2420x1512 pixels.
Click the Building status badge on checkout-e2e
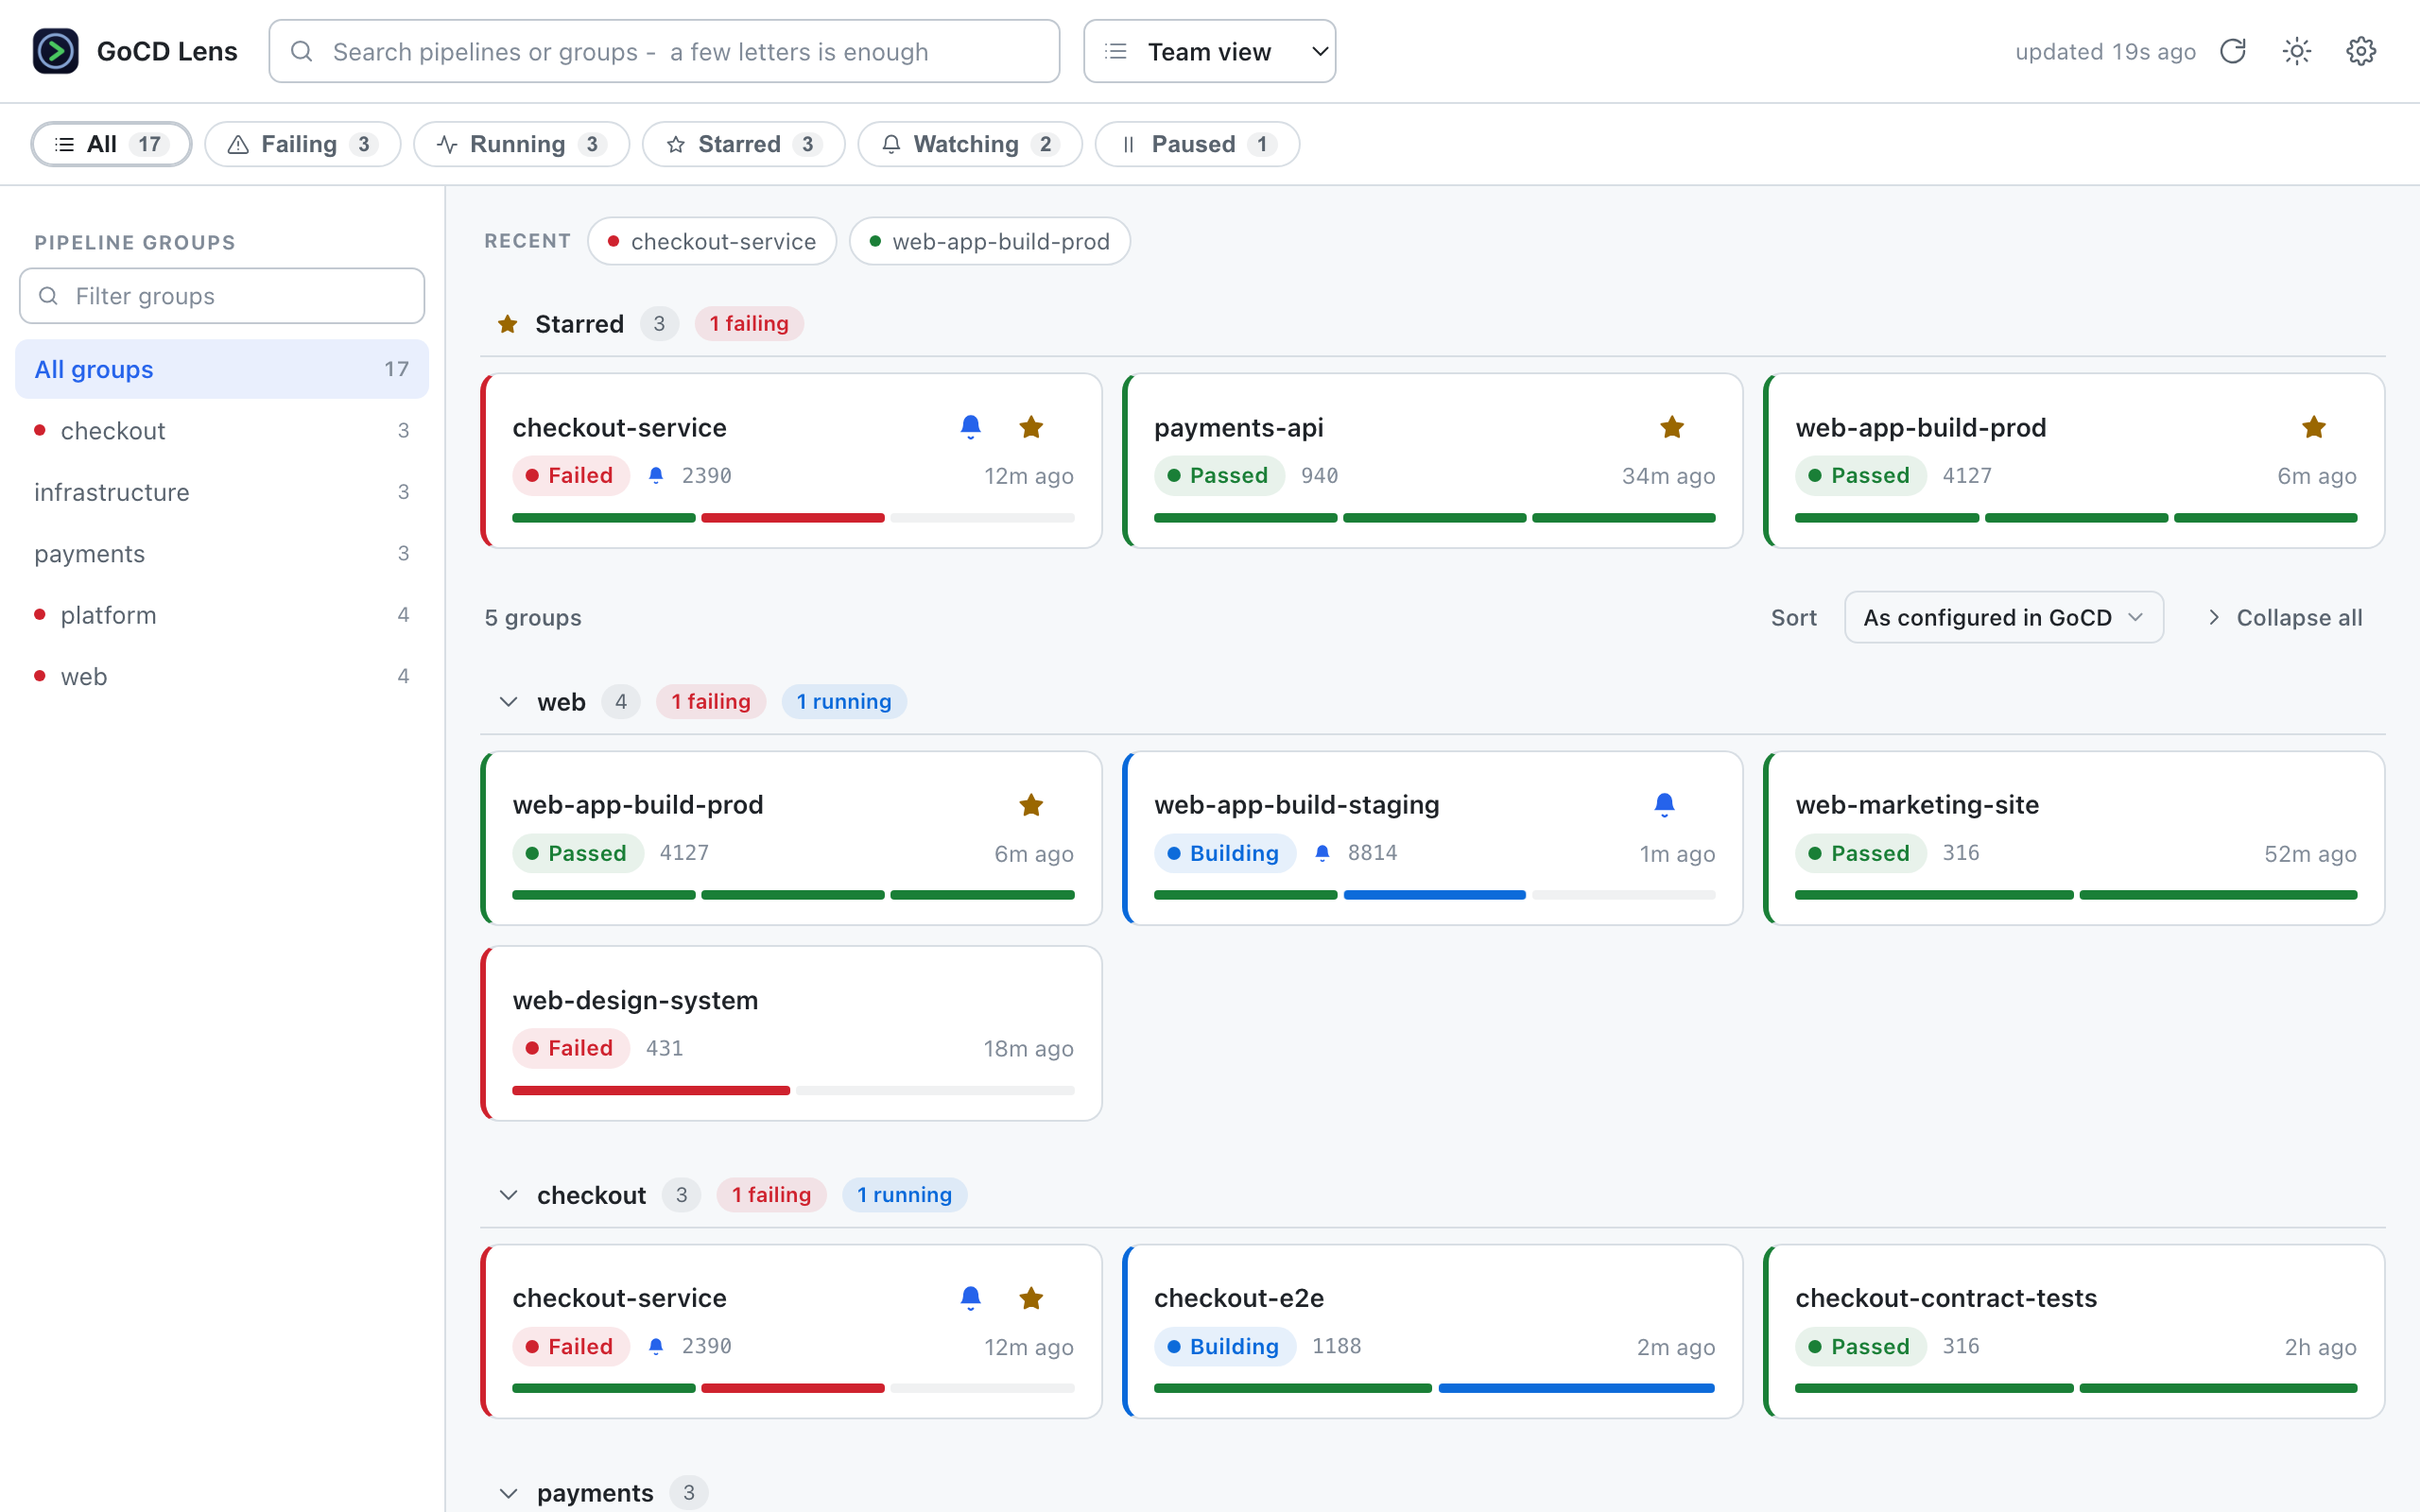point(1224,1346)
